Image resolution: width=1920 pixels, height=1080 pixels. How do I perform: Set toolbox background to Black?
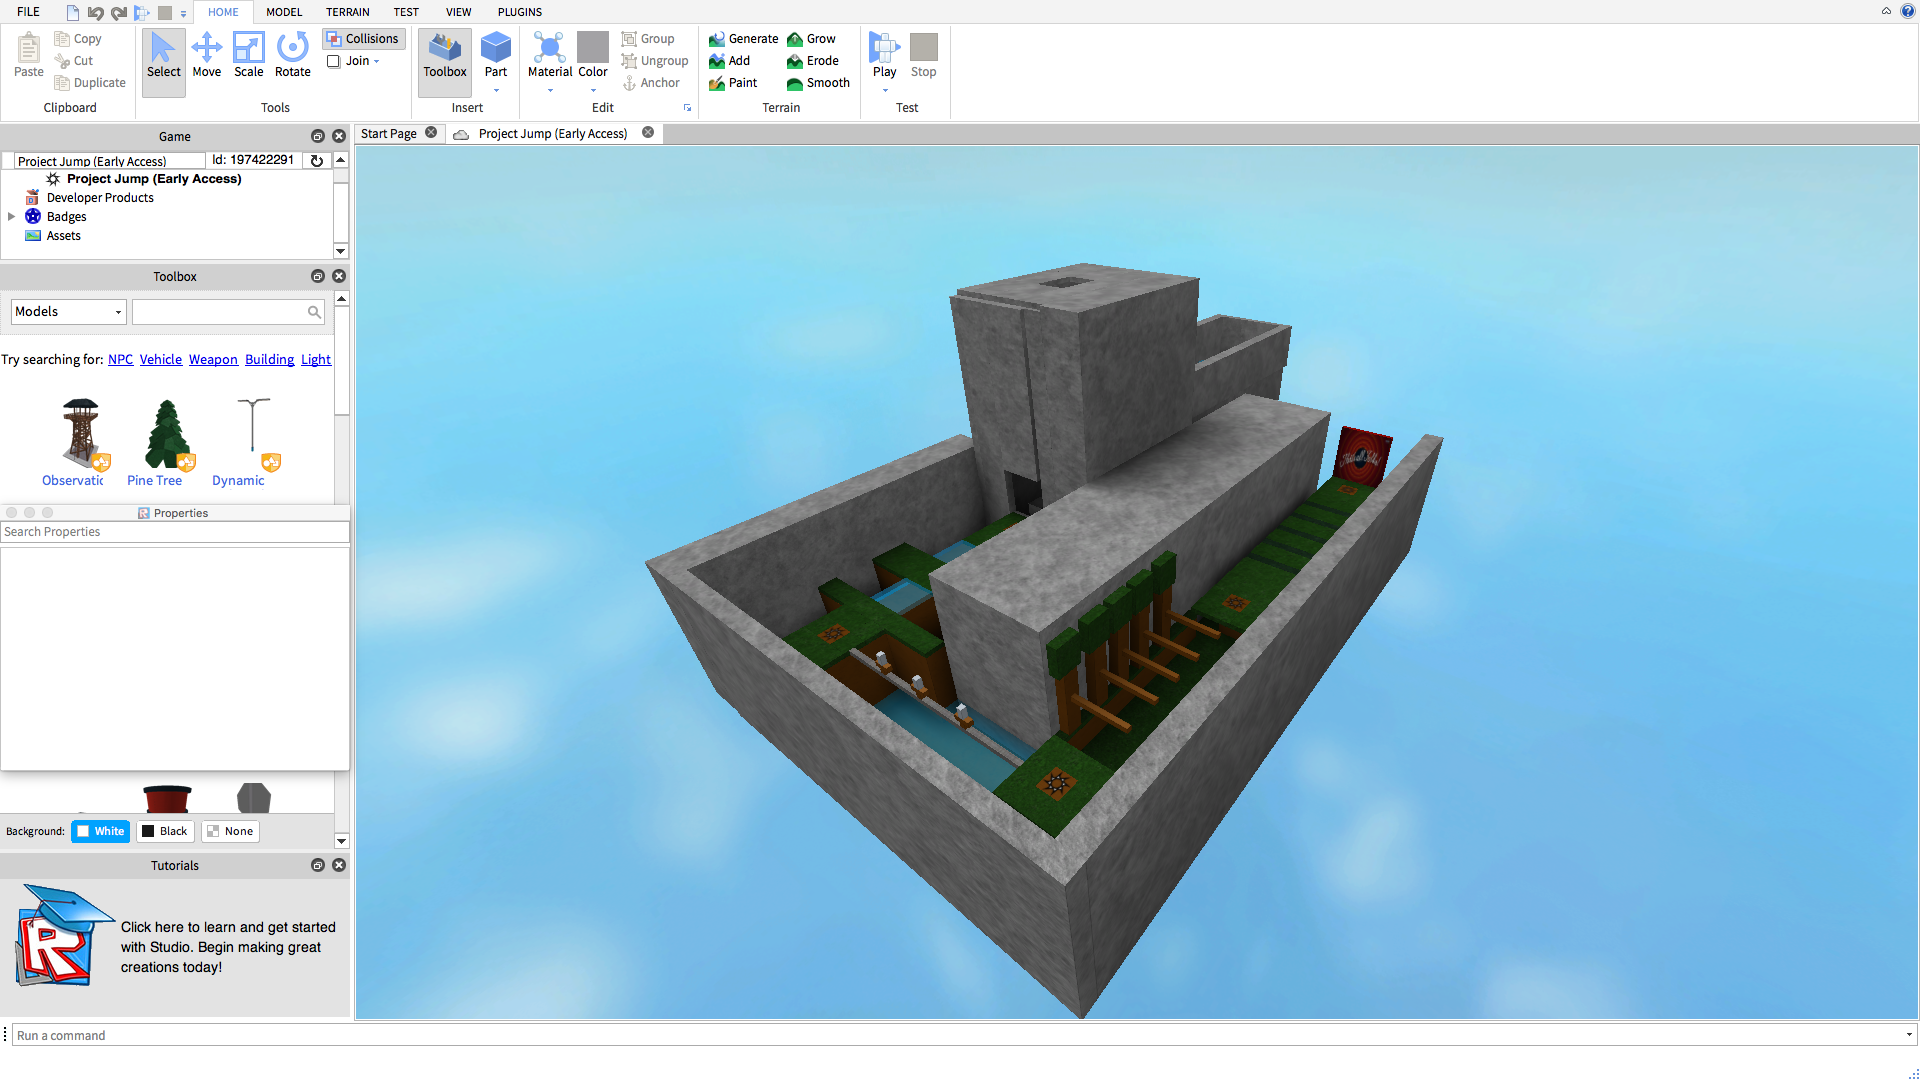tap(164, 831)
